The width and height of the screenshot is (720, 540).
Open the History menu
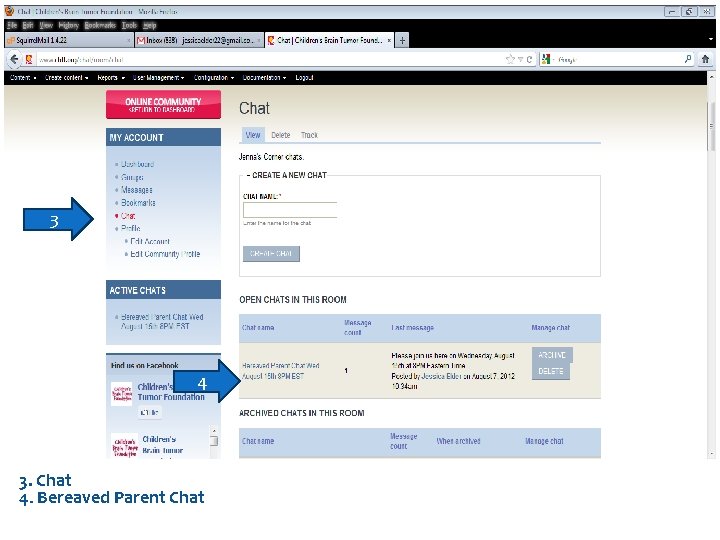pos(68,25)
